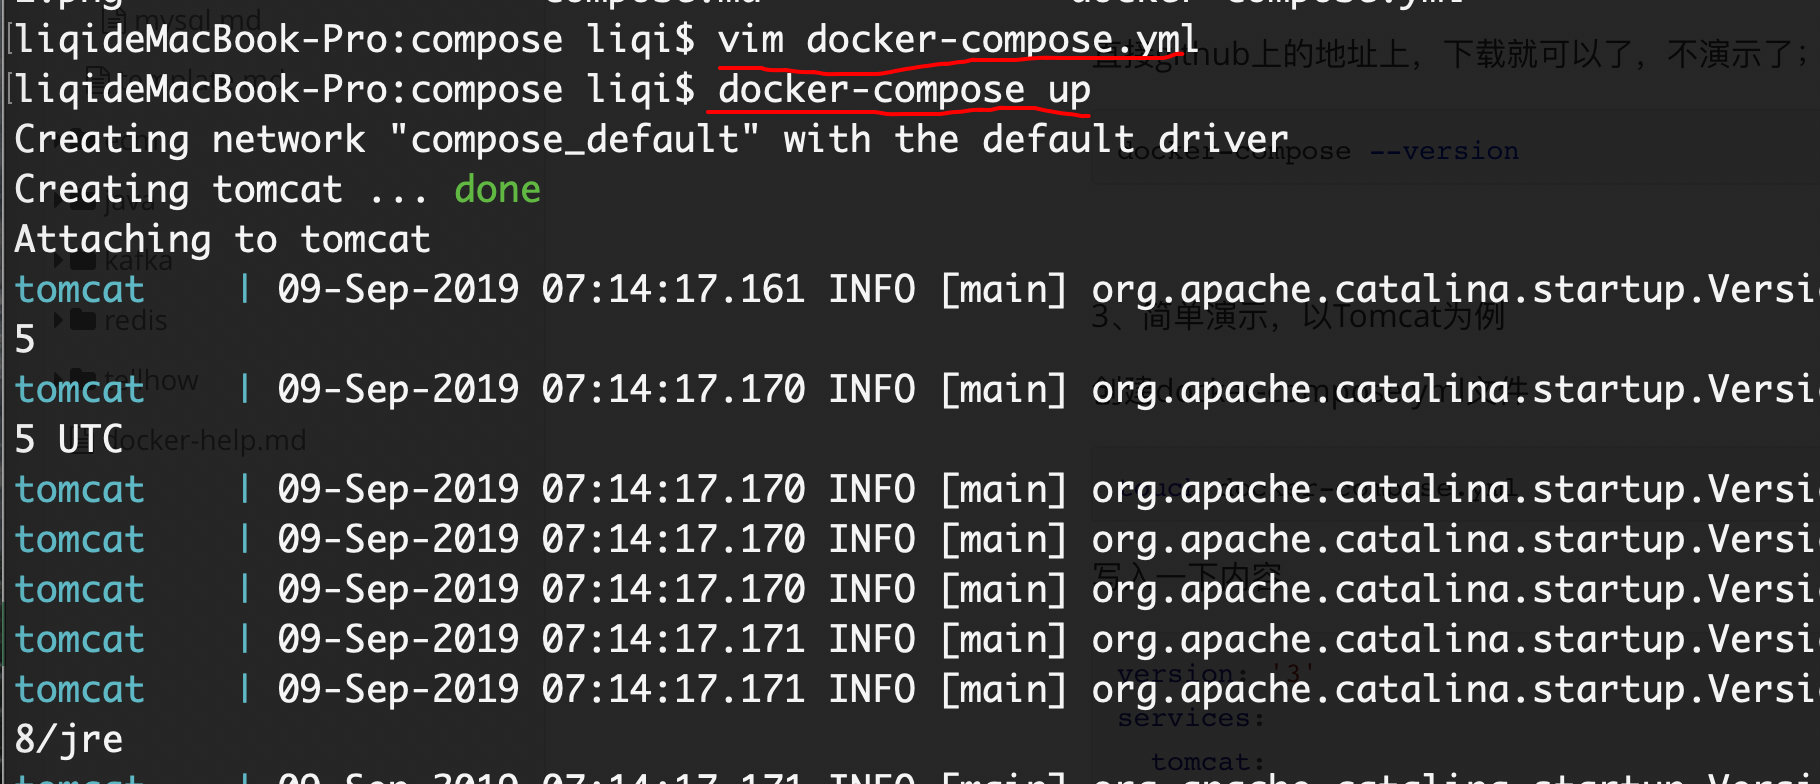Click the kafka folder icon behind the terminal

click(x=84, y=262)
